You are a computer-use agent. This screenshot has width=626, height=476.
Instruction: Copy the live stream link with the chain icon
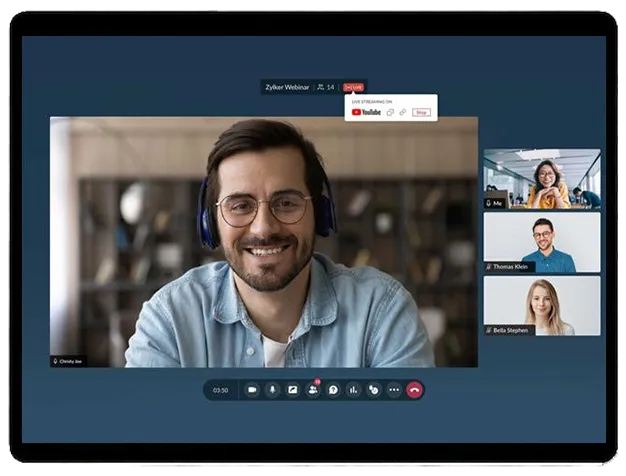pyautogui.click(x=402, y=112)
